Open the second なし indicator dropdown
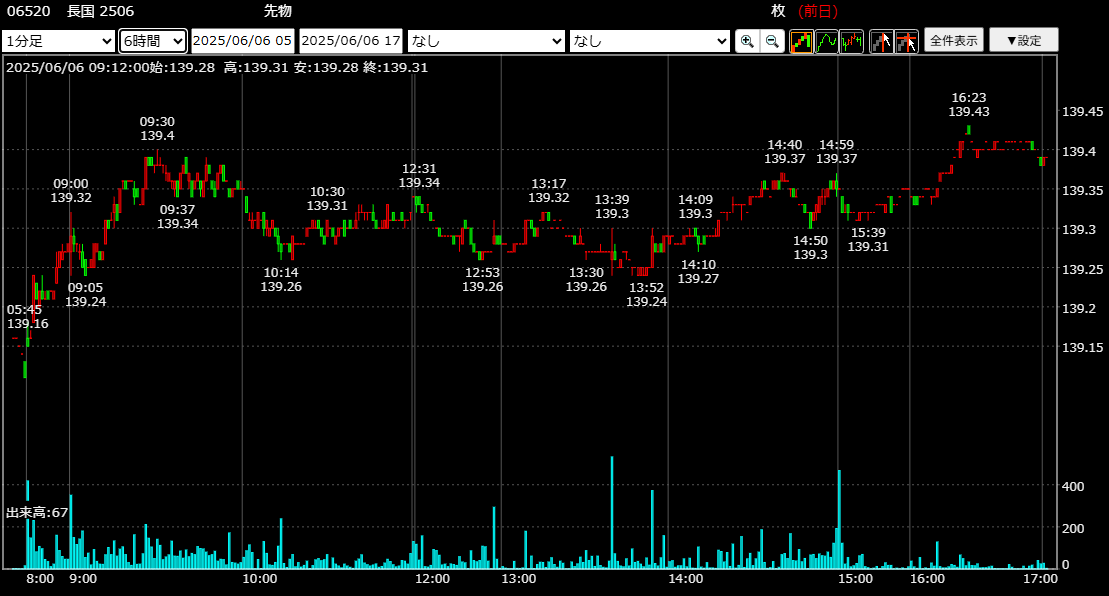Image resolution: width=1109 pixels, height=596 pixels. click(x=649, y=41)
